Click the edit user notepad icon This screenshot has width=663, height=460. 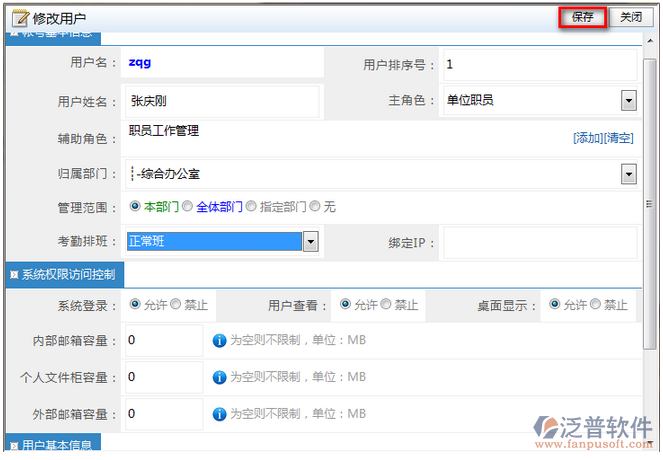pyautogui.click(x=19, y=18)
